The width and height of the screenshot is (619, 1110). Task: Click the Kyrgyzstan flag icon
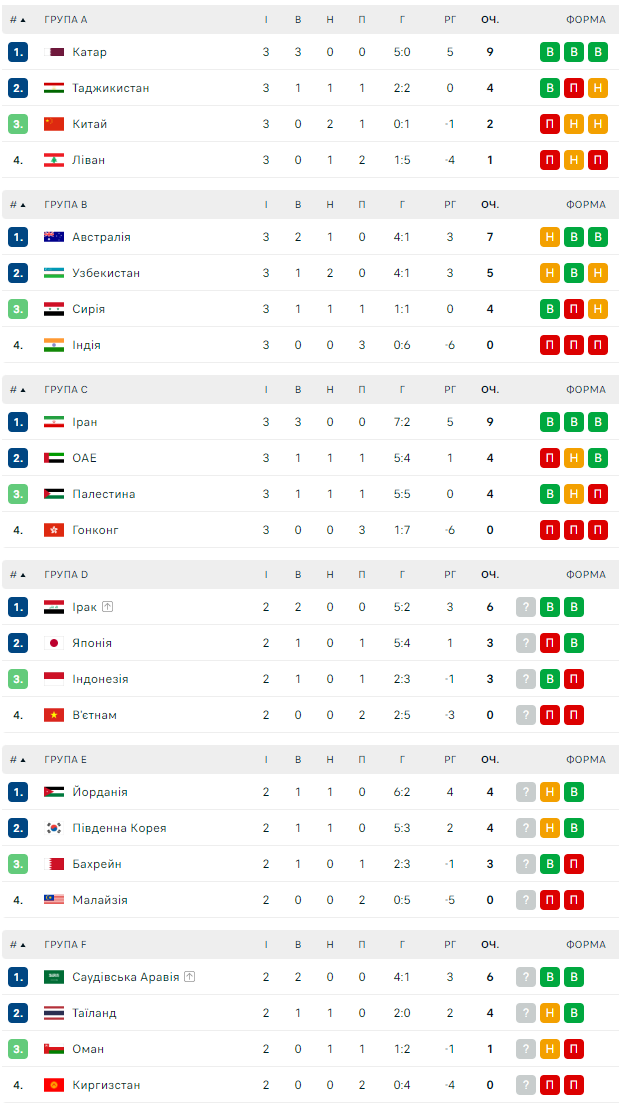[x=54, y=1085]
